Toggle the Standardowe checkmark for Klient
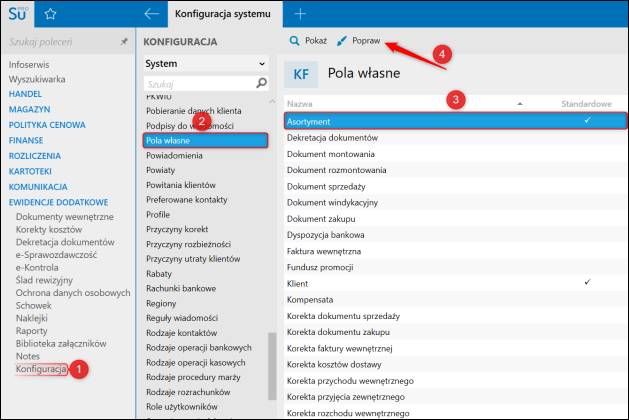The height and width of the screenshot is (420, 629). (587, 282)
